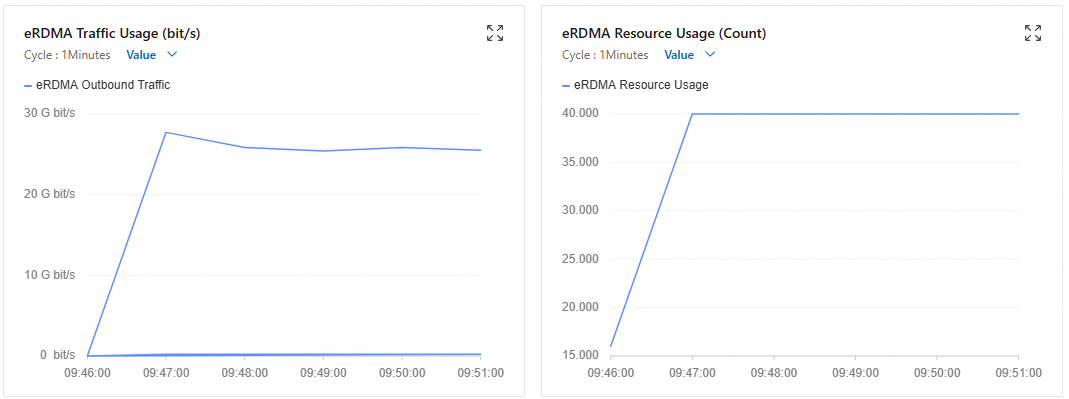Viewport: 1069px width, 399px height.
Task: Click 09:50:00 tick on Resource Usage chart
Action: click(x=937, y=373)
